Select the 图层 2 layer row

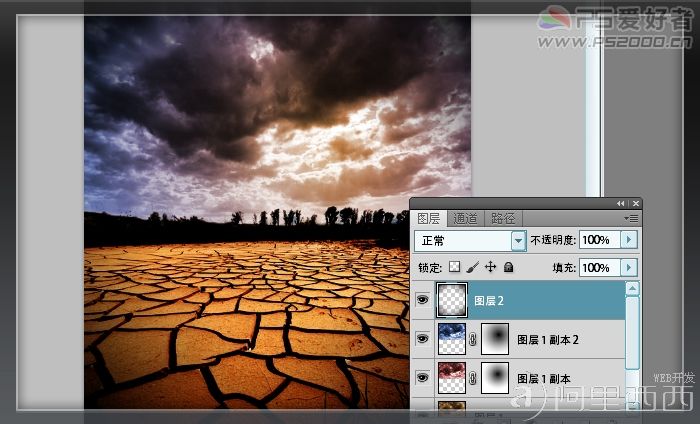(x=518, y=300)
